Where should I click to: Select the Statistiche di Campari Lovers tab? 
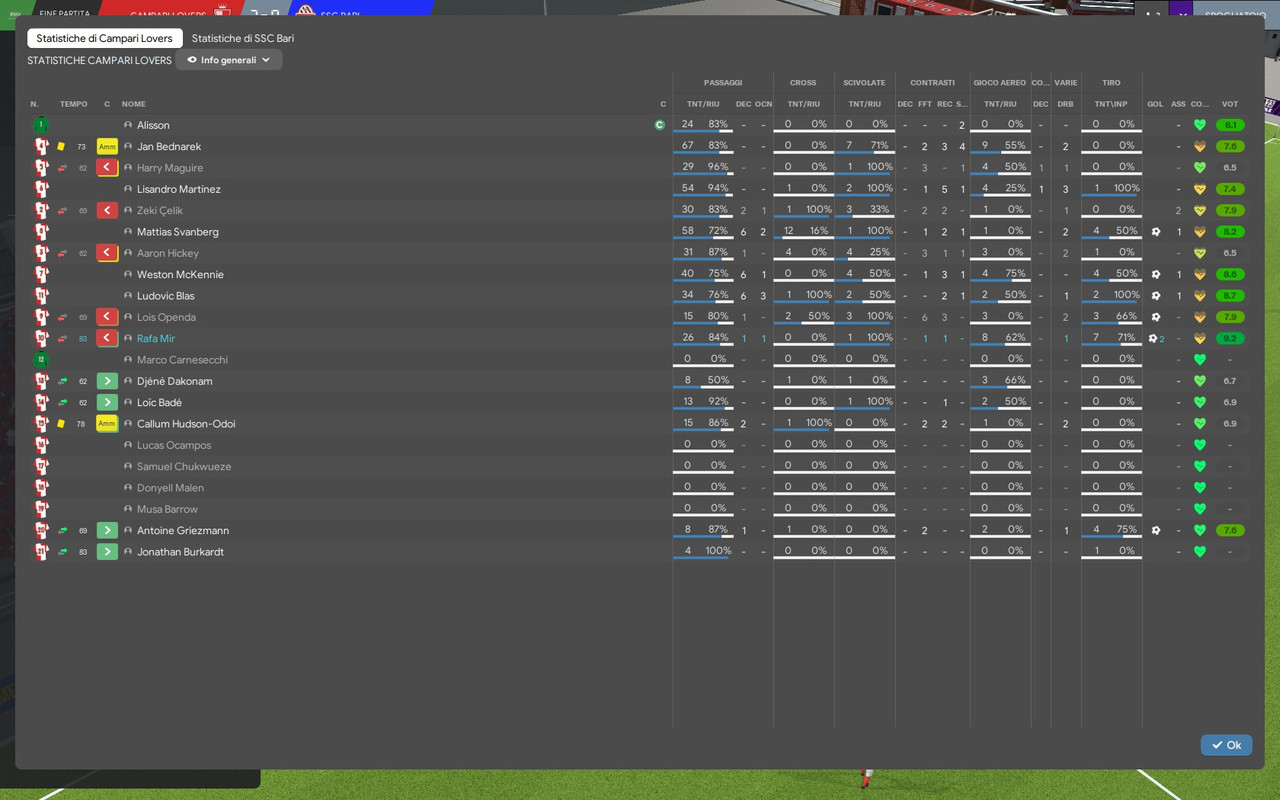105,38
